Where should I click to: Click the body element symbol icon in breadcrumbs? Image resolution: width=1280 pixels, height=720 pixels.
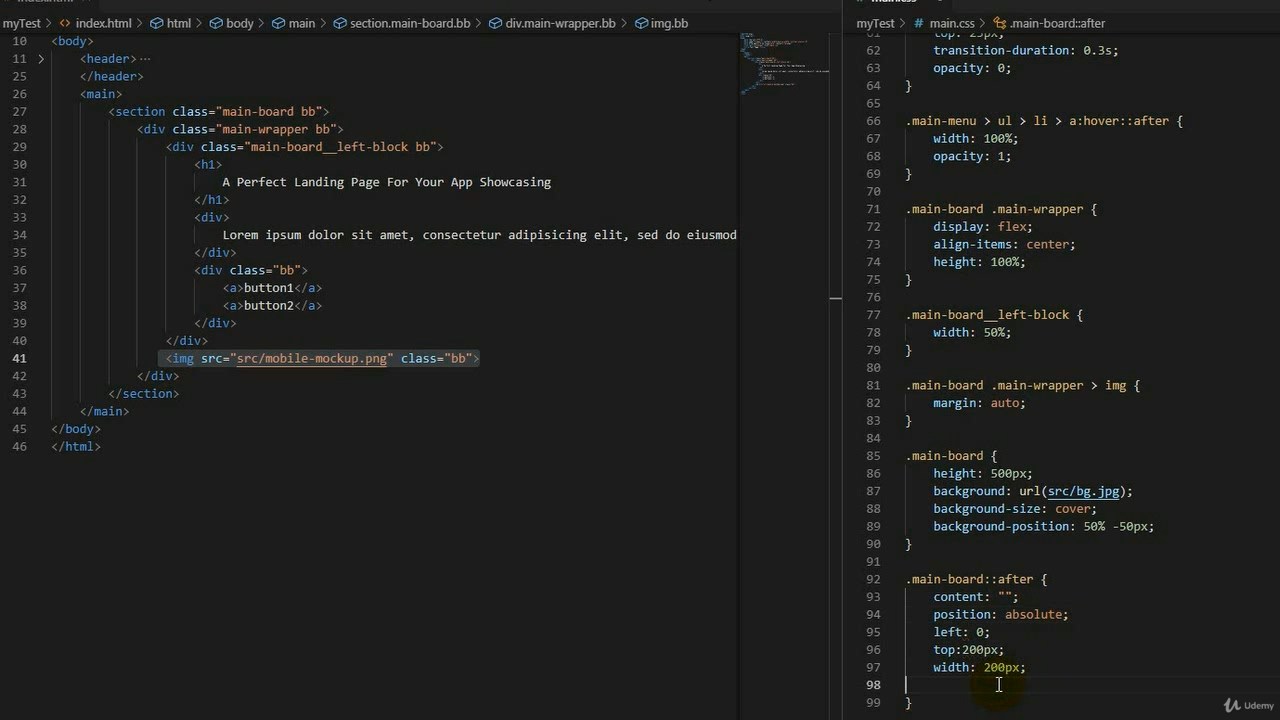click(x=215, y=23)
